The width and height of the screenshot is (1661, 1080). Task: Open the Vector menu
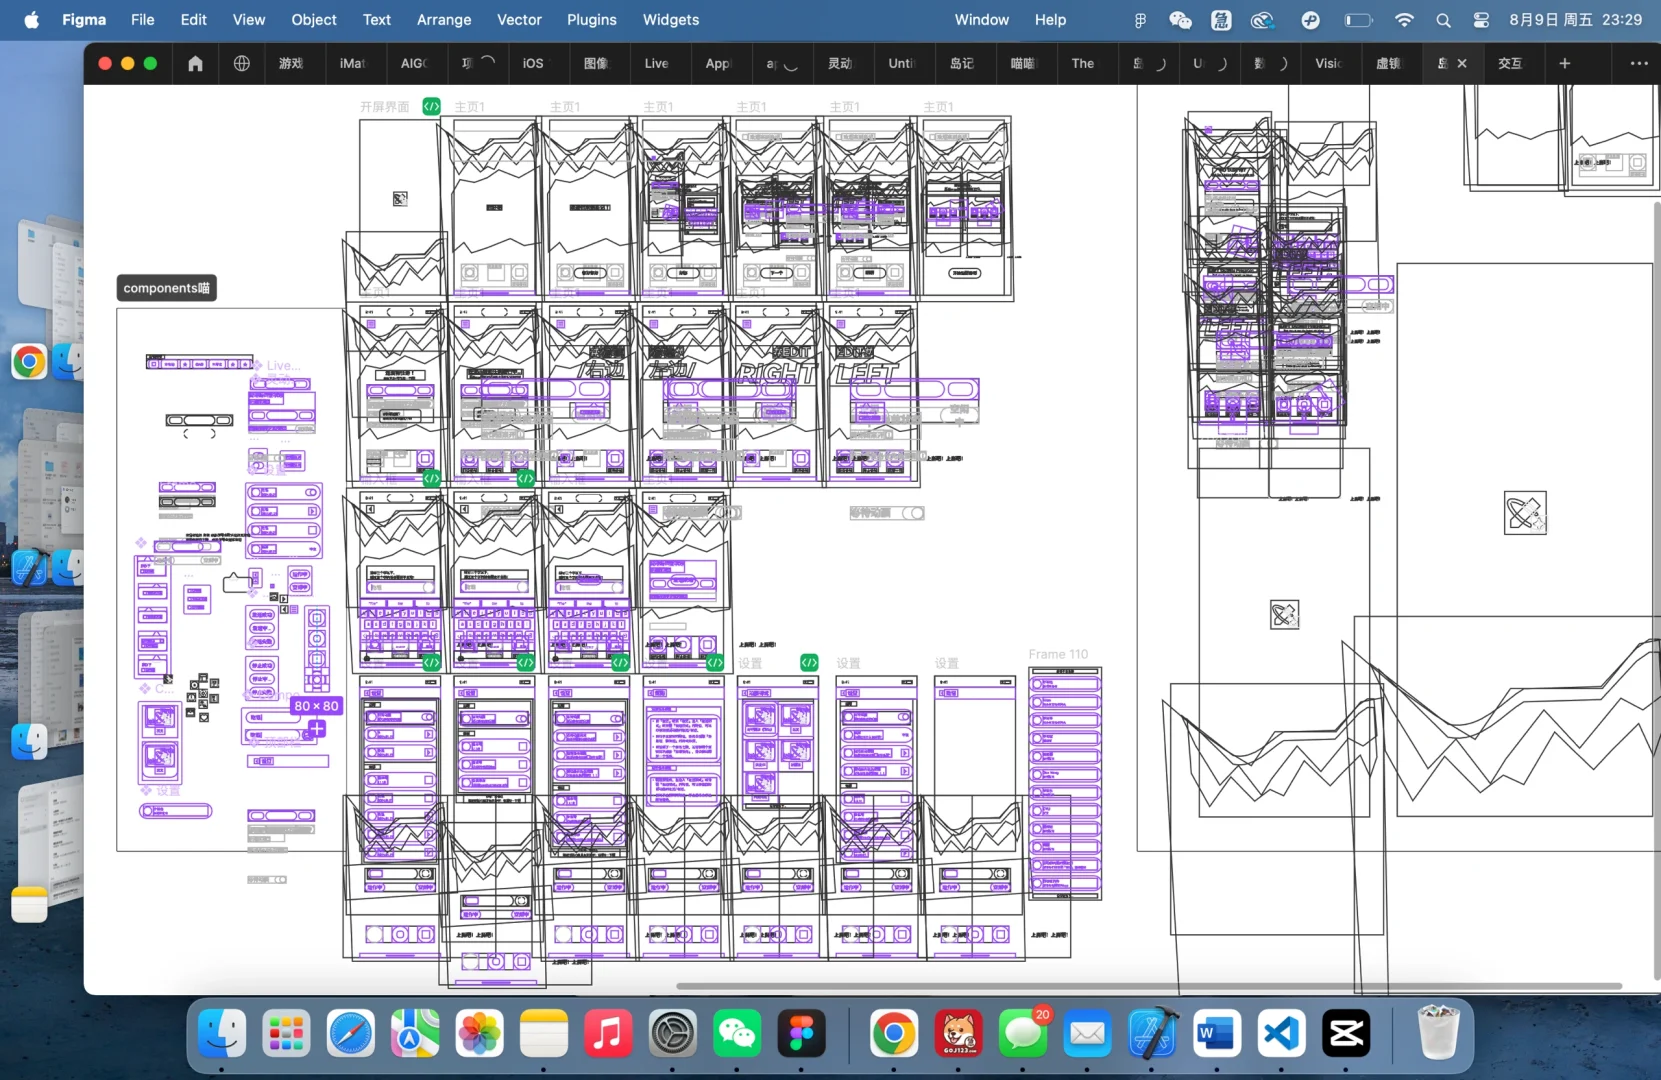(519, 20)
